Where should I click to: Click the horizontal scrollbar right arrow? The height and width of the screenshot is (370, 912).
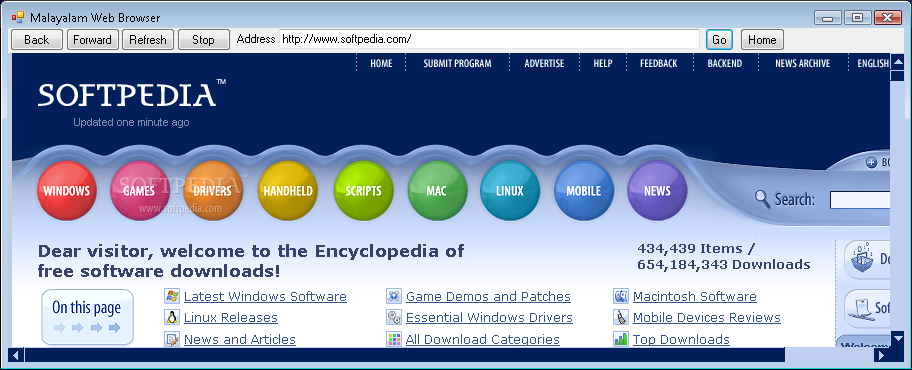(x=882, y=354)
